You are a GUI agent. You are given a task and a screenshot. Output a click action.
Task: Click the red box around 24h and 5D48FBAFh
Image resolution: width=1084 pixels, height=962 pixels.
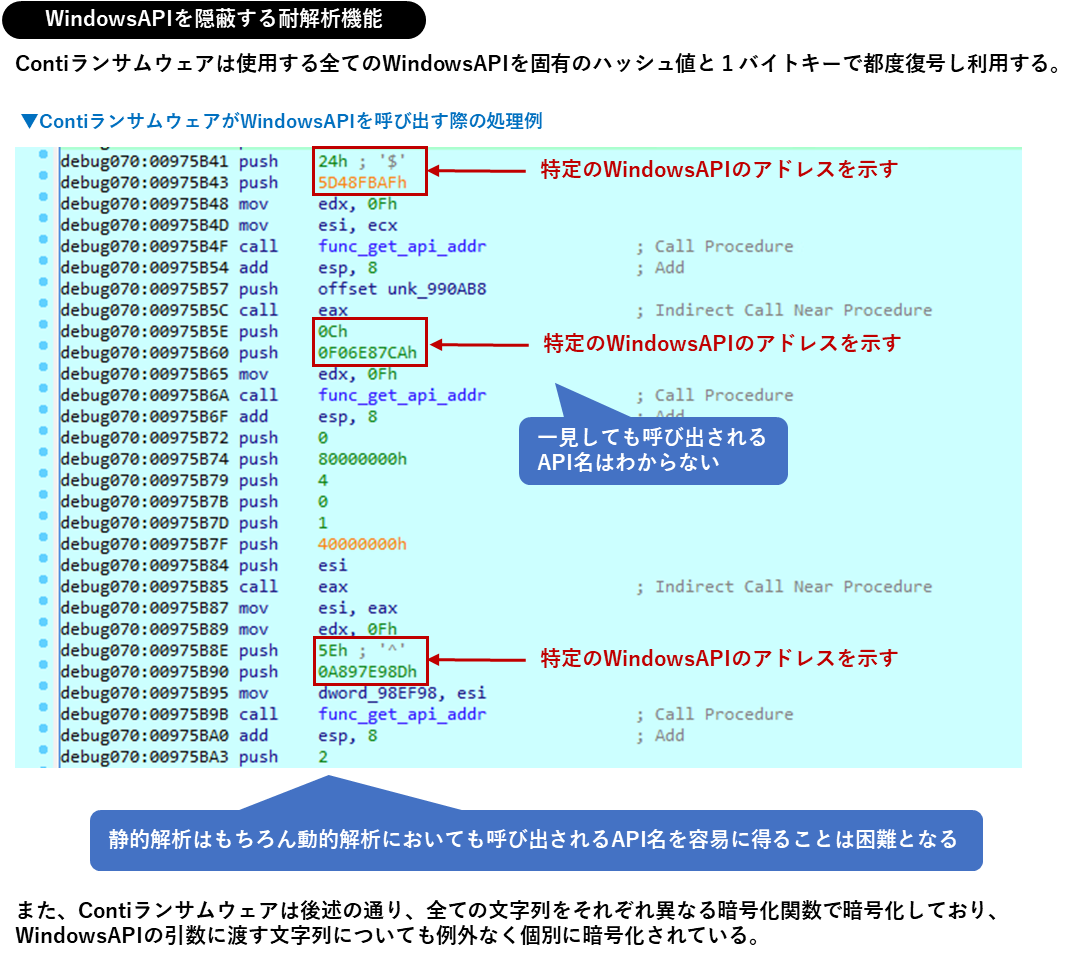[368, 170]
